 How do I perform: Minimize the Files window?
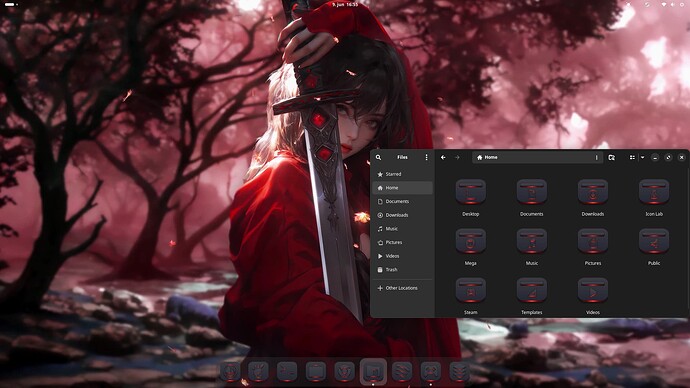point(655,157)
